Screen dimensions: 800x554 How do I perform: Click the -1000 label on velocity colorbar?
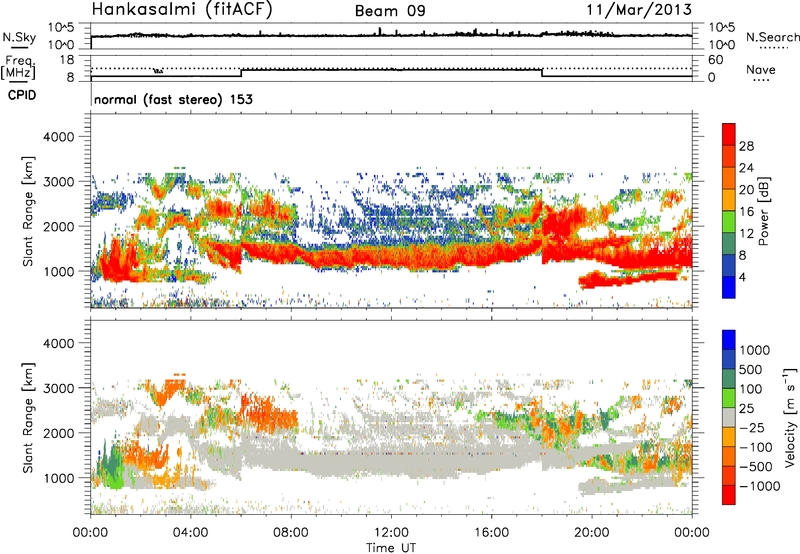759,486
